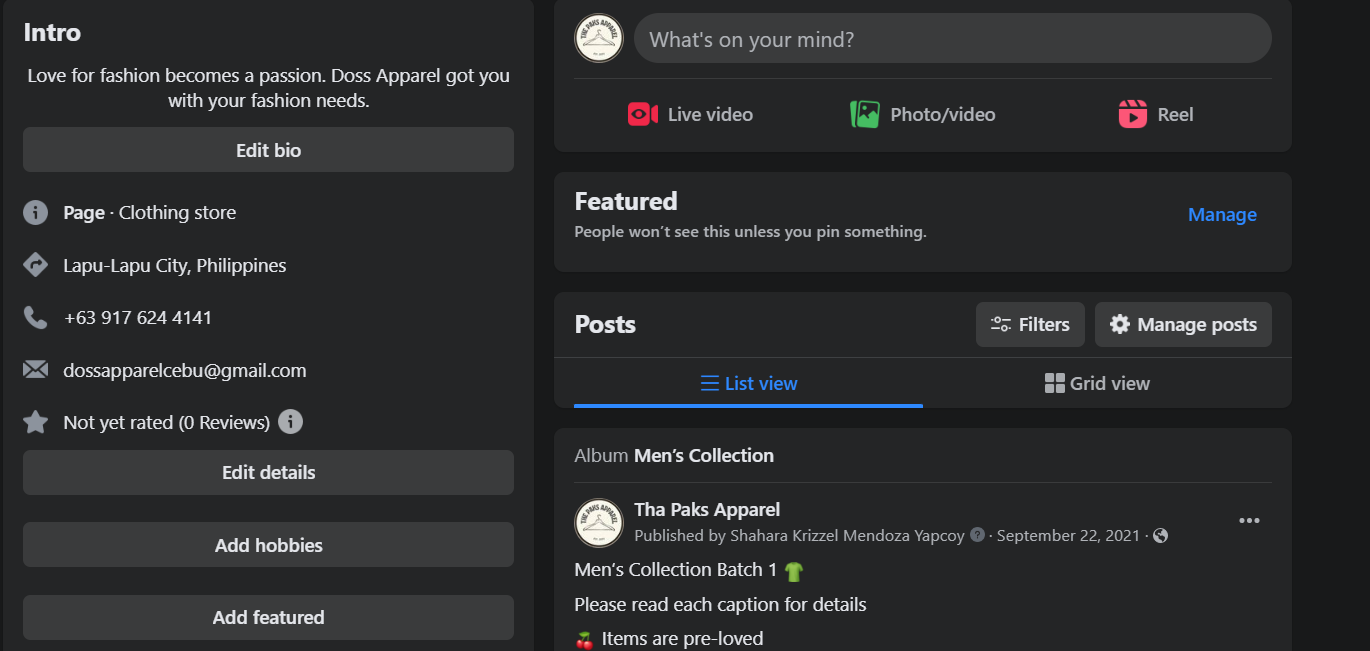
Task: Click the Manage link in Featured
Action: point(1222,215)
